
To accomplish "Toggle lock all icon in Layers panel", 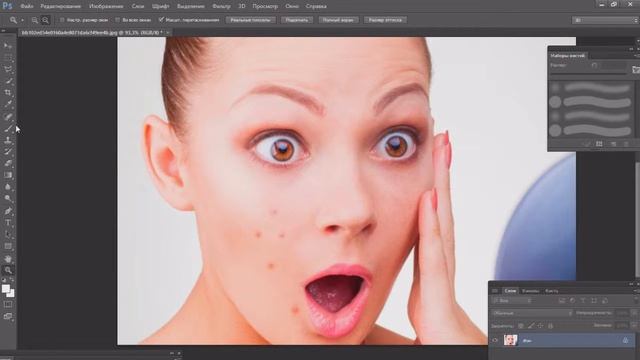I will pyautogui.click(x=550, y=326).
